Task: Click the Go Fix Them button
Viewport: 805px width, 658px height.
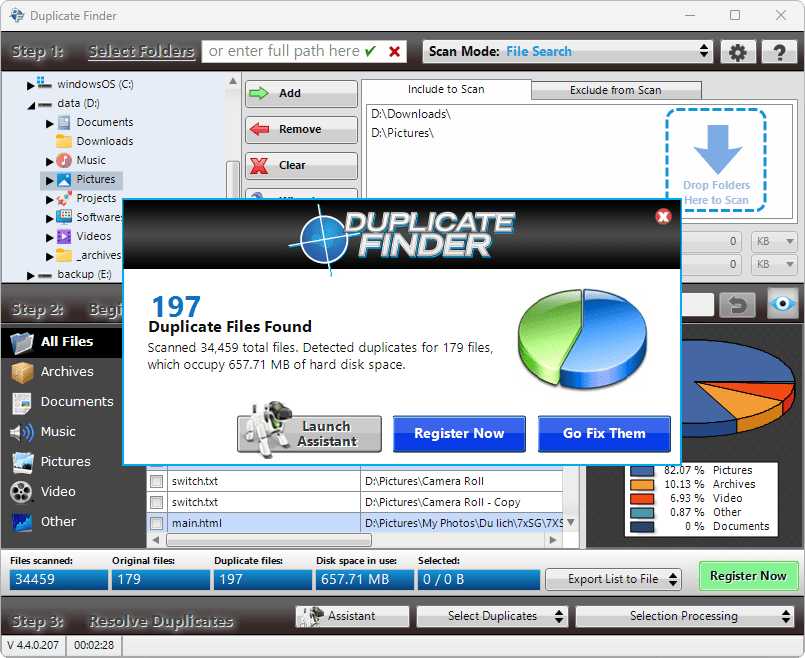Action: coord(604,434)
